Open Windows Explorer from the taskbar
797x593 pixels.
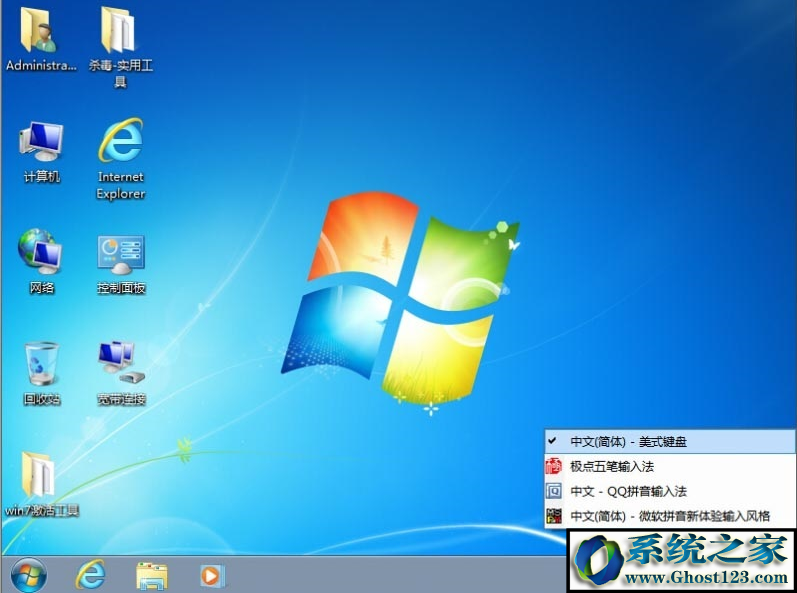point(151,576)
